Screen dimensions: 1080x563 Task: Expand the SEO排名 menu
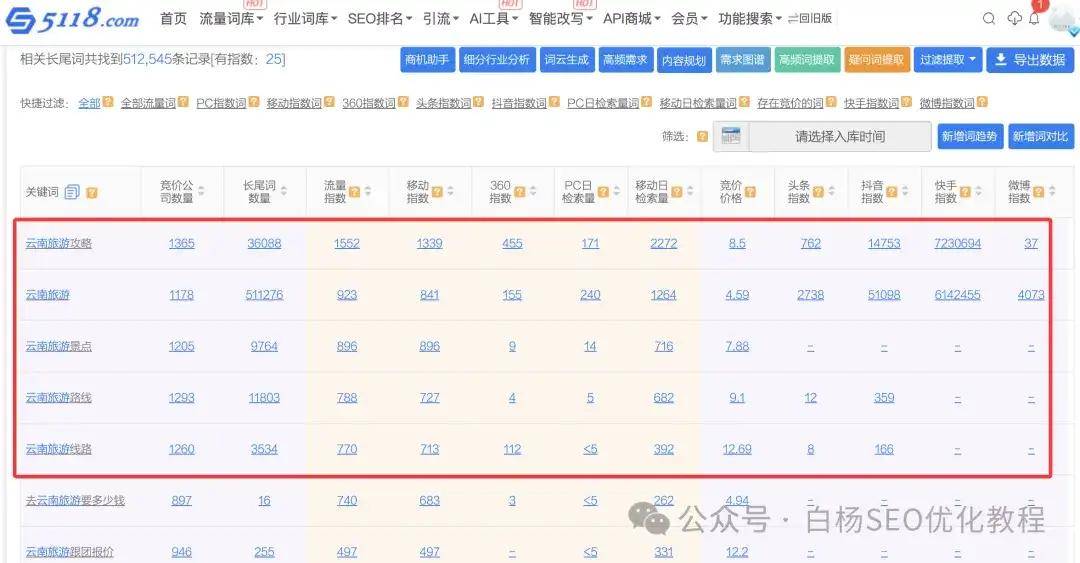[380, 19]
